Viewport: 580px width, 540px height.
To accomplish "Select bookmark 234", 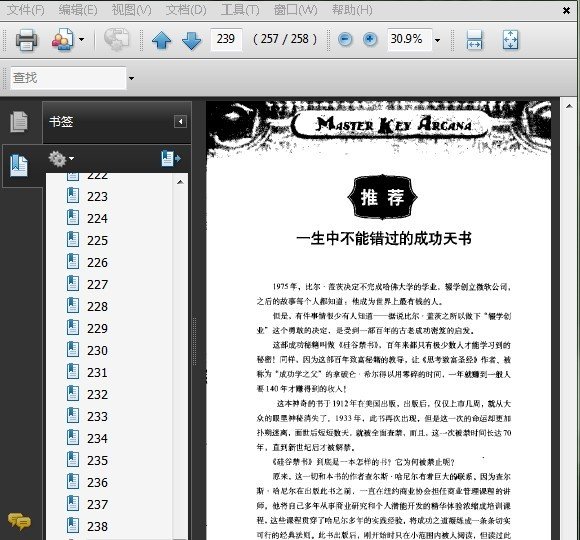I will tap(98, 439).
